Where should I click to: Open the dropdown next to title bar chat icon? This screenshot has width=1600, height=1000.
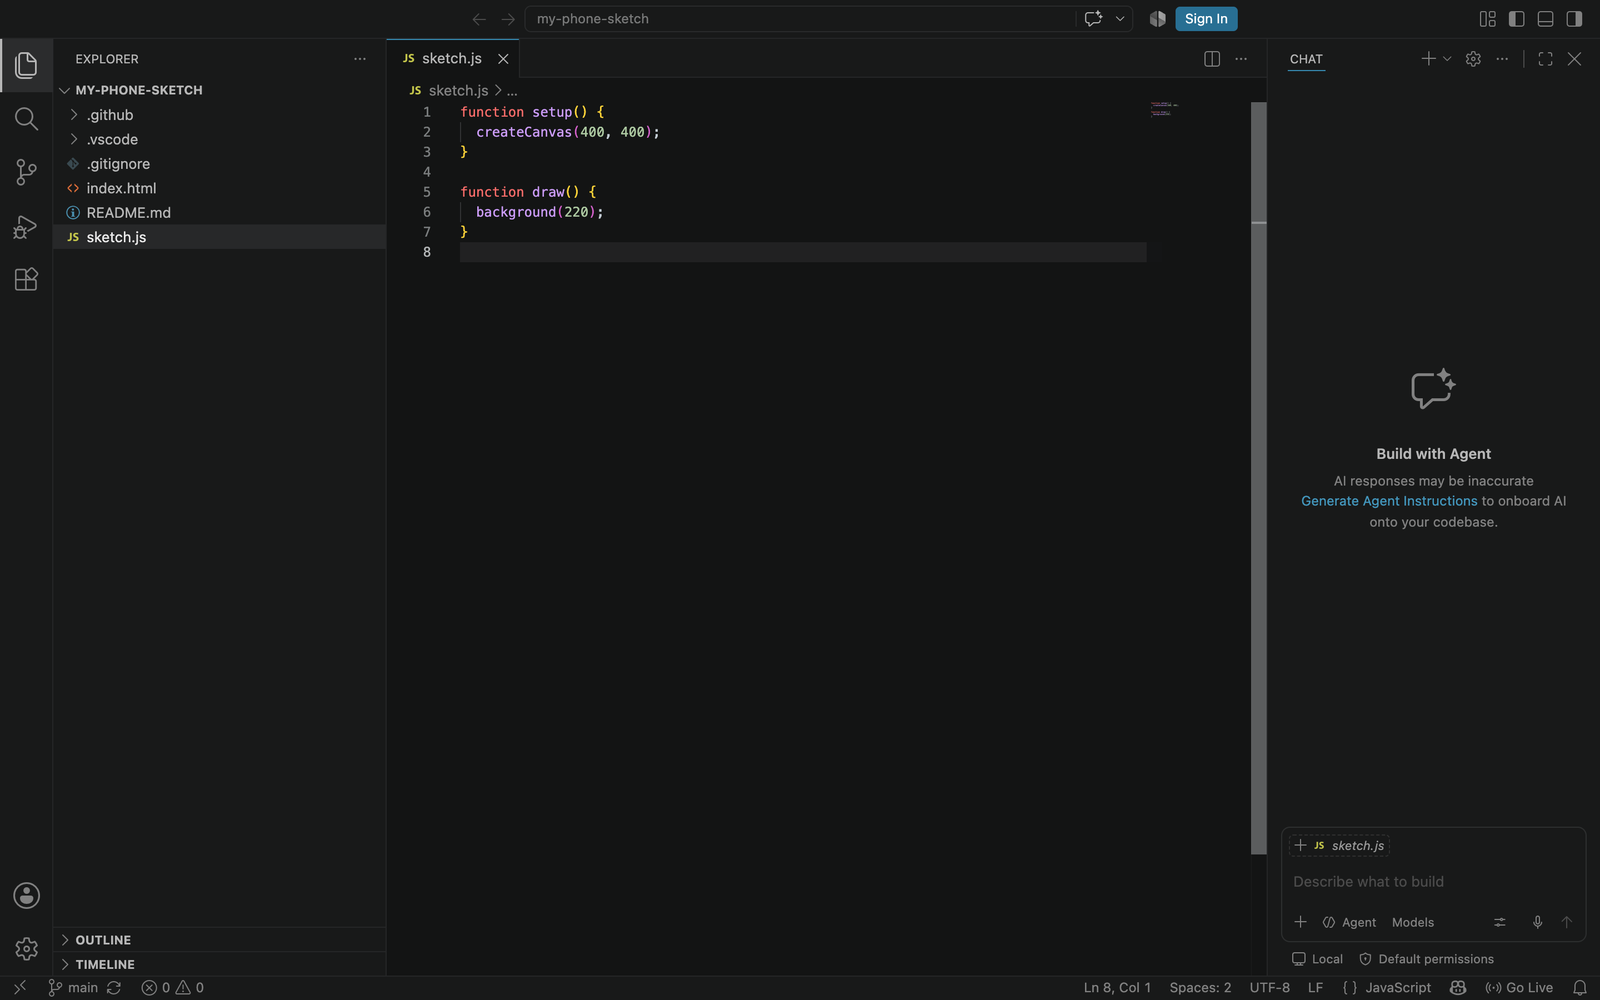[1120, 19]
